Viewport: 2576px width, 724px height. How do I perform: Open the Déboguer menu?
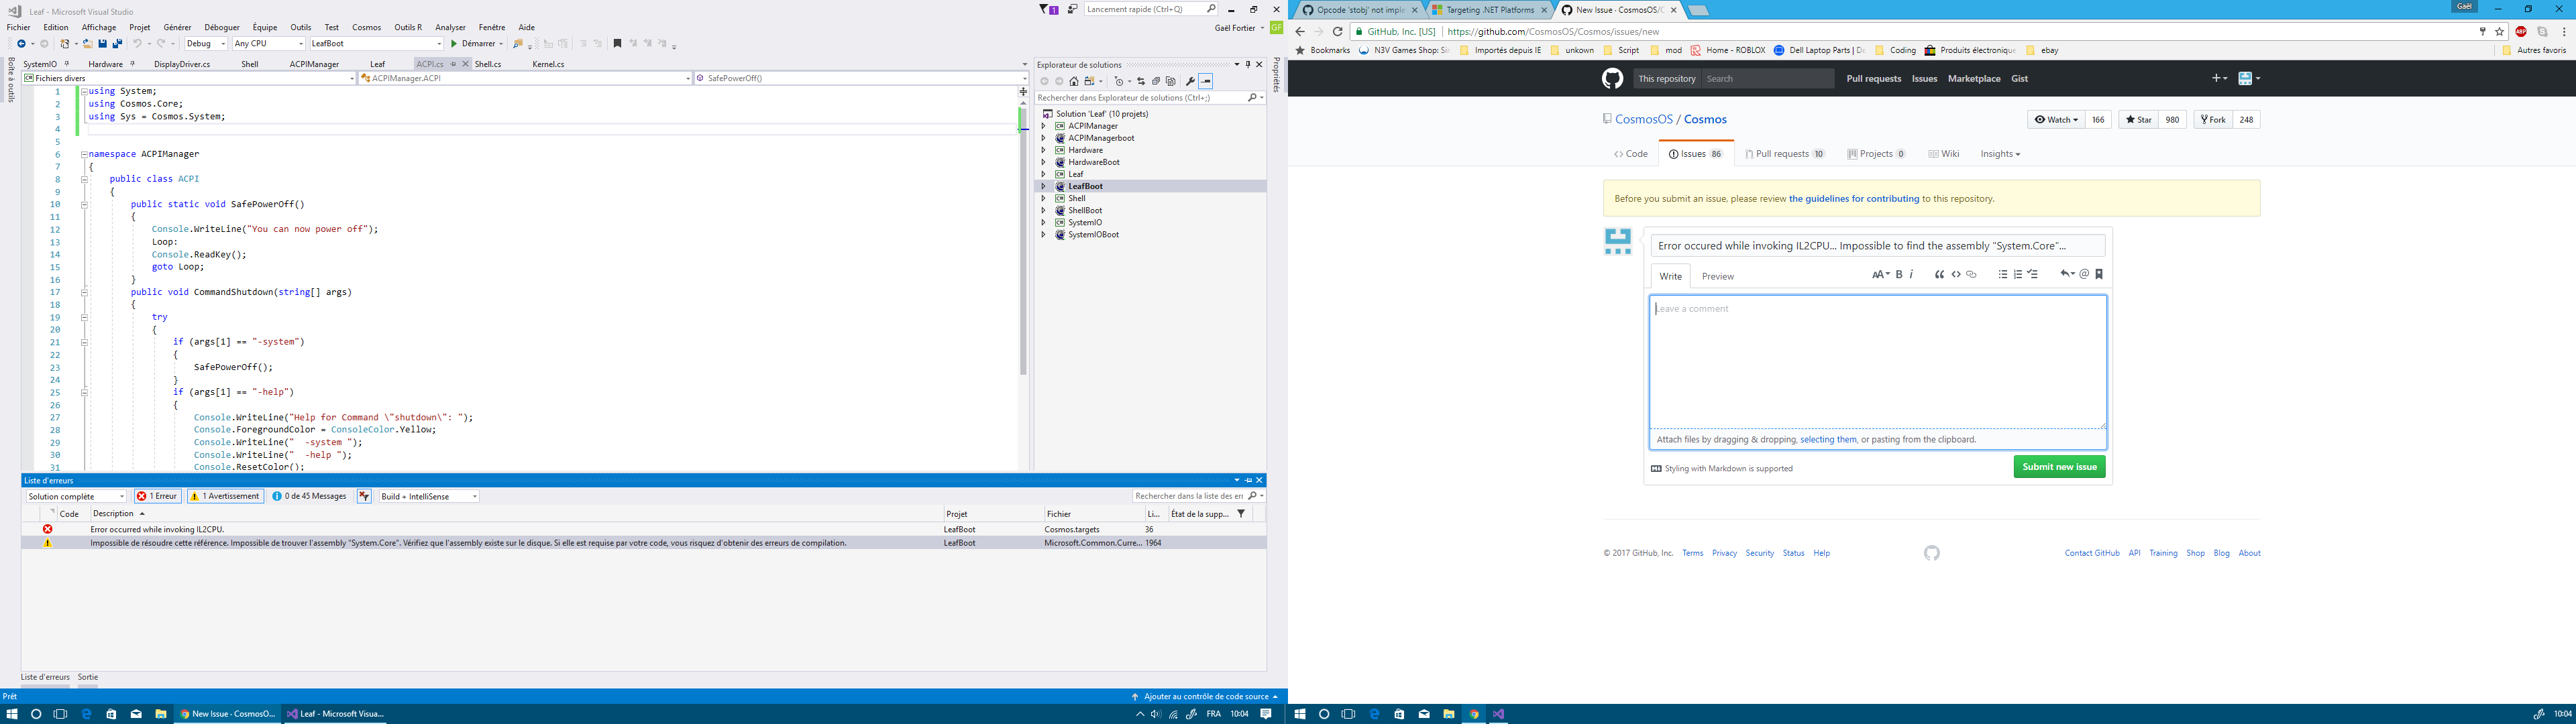pyautogui.click(x=221, y=28)
